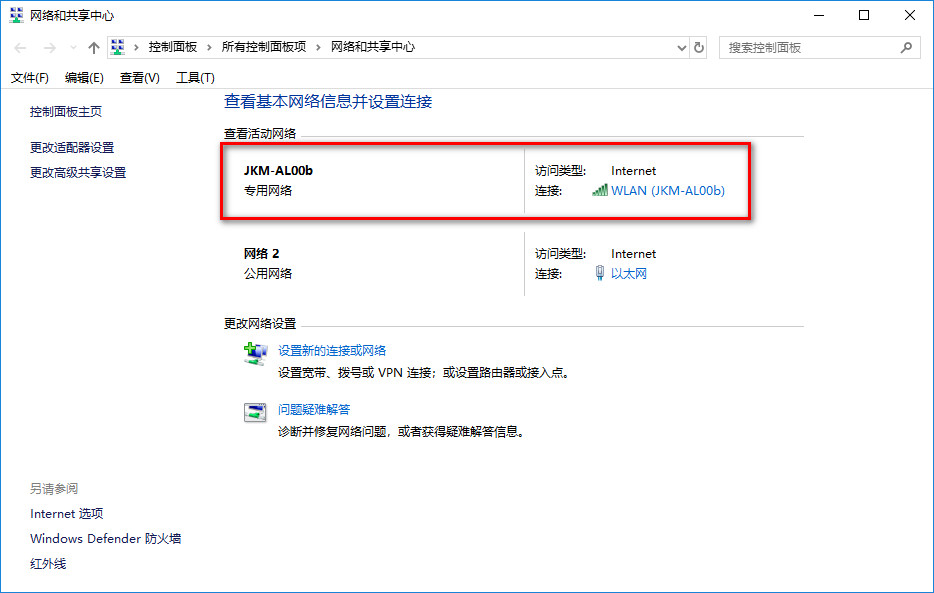Open the 工具(T) menu
The width and height of the screenshot is (934, 593).
[x=195, y=77]
